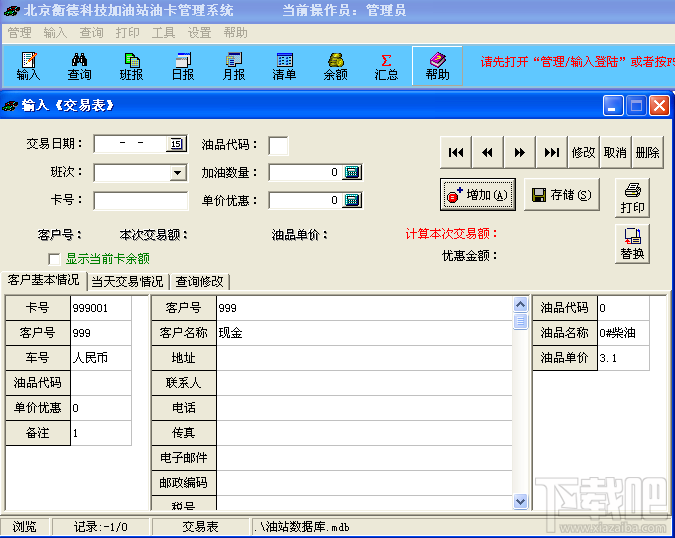Go to previous record

click(x=488, y=152)
